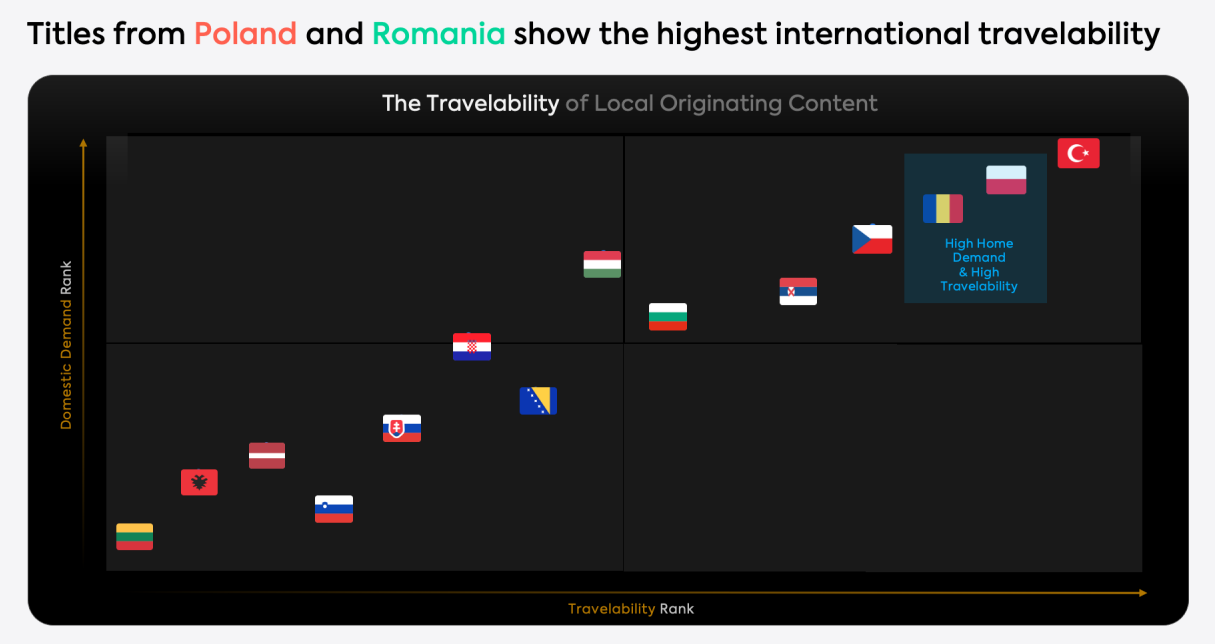
Task: Select the Poland flag in highlighted box
Action: click(x=1005, y=180)
